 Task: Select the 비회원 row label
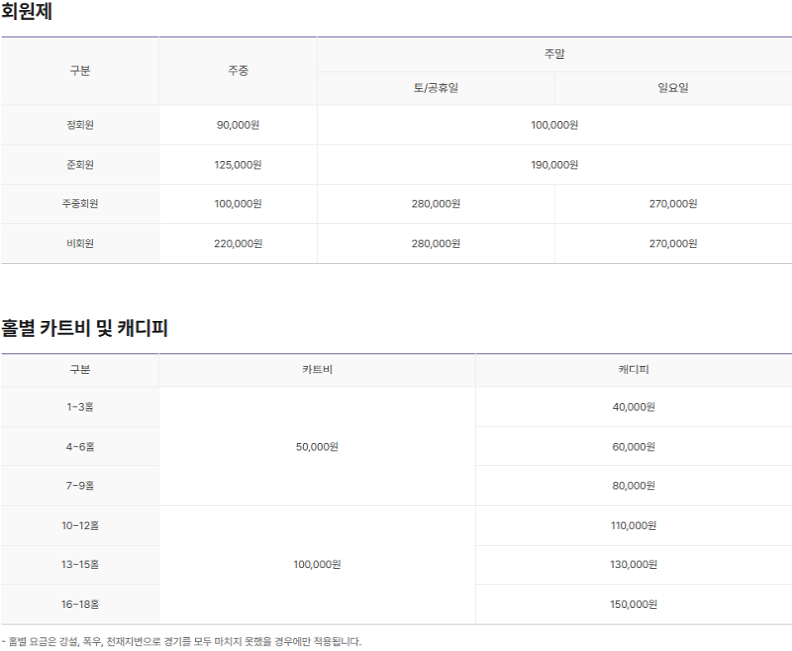[x=80, y=243]
